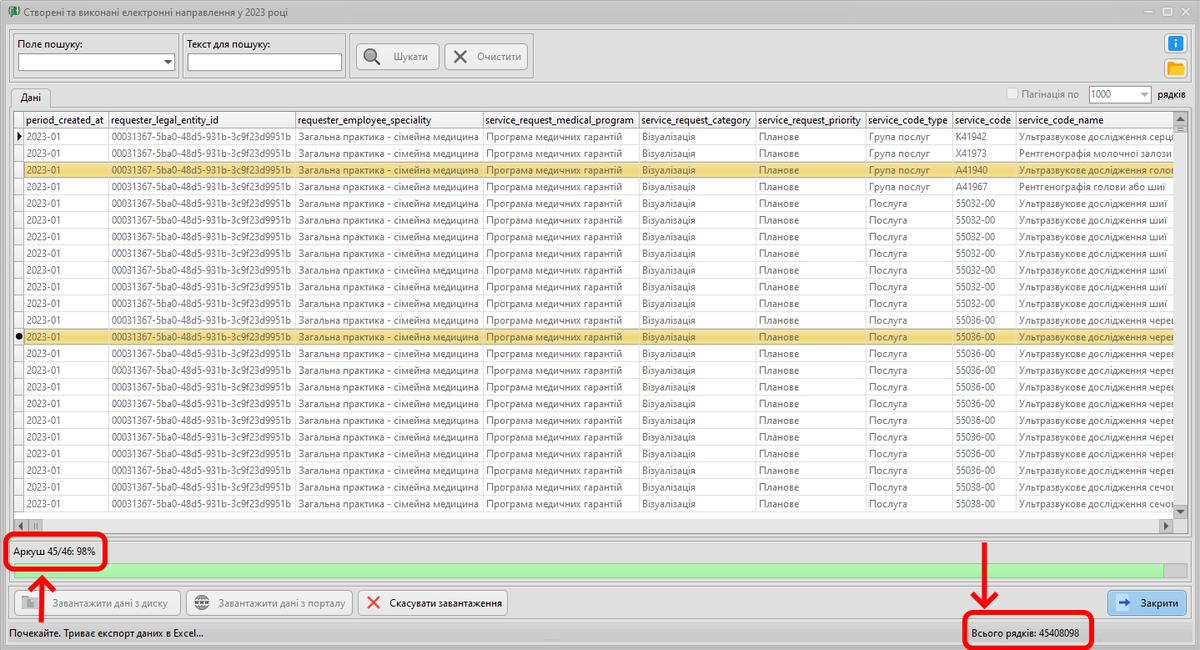Select cell with code A41967
Image resolution: width=1200 pixels, height=650 pixels.
click(x=984, y=187)
